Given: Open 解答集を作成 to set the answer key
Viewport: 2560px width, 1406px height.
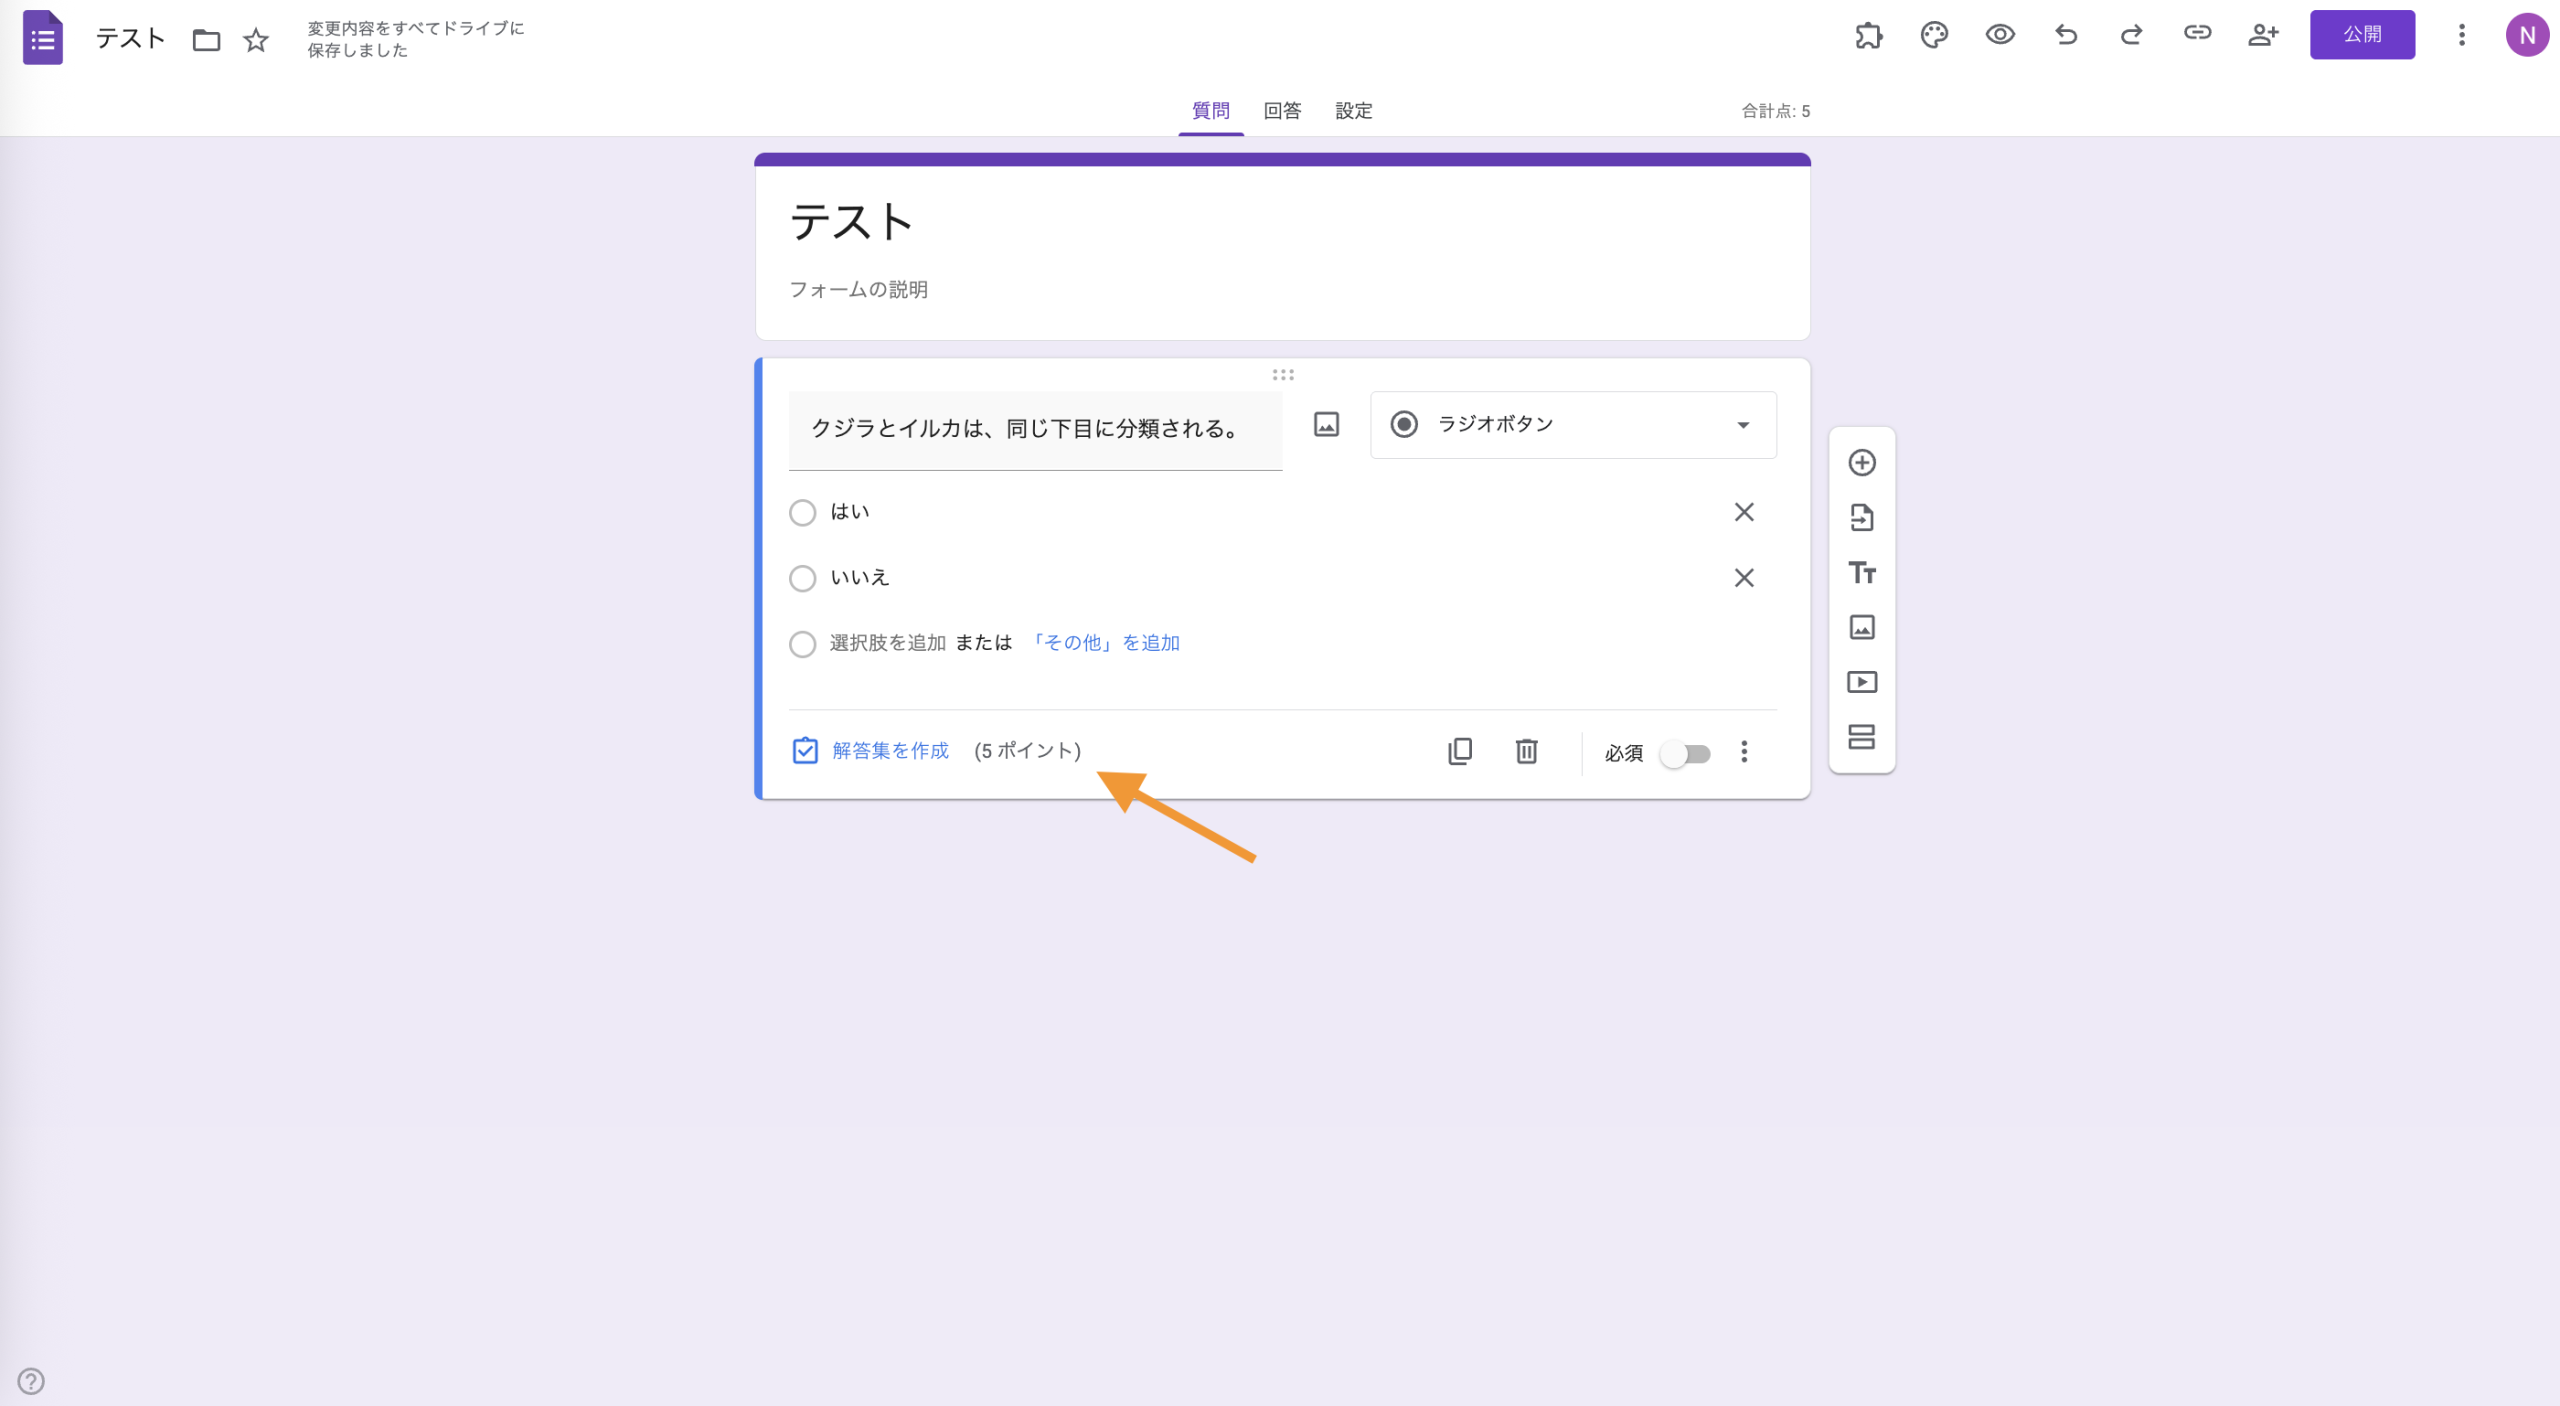Looking at the screenshot, I should click(x=889, y=750).
